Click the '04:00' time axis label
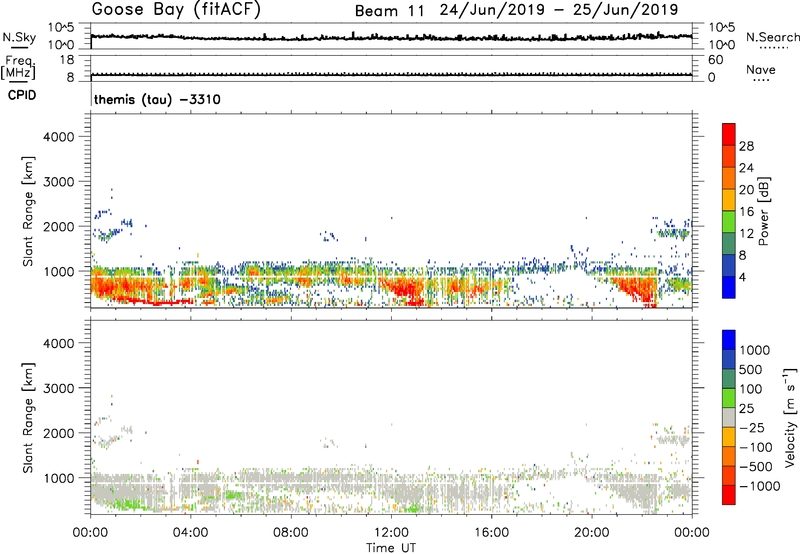800x554 pixels. point(190,533)
